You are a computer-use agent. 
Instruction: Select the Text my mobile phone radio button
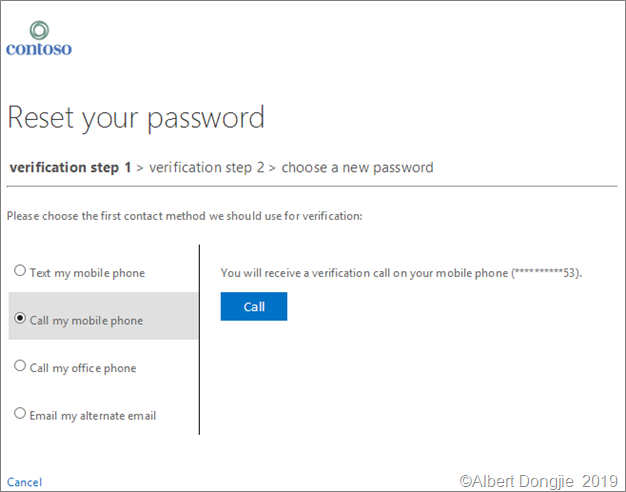pos(20,271)
